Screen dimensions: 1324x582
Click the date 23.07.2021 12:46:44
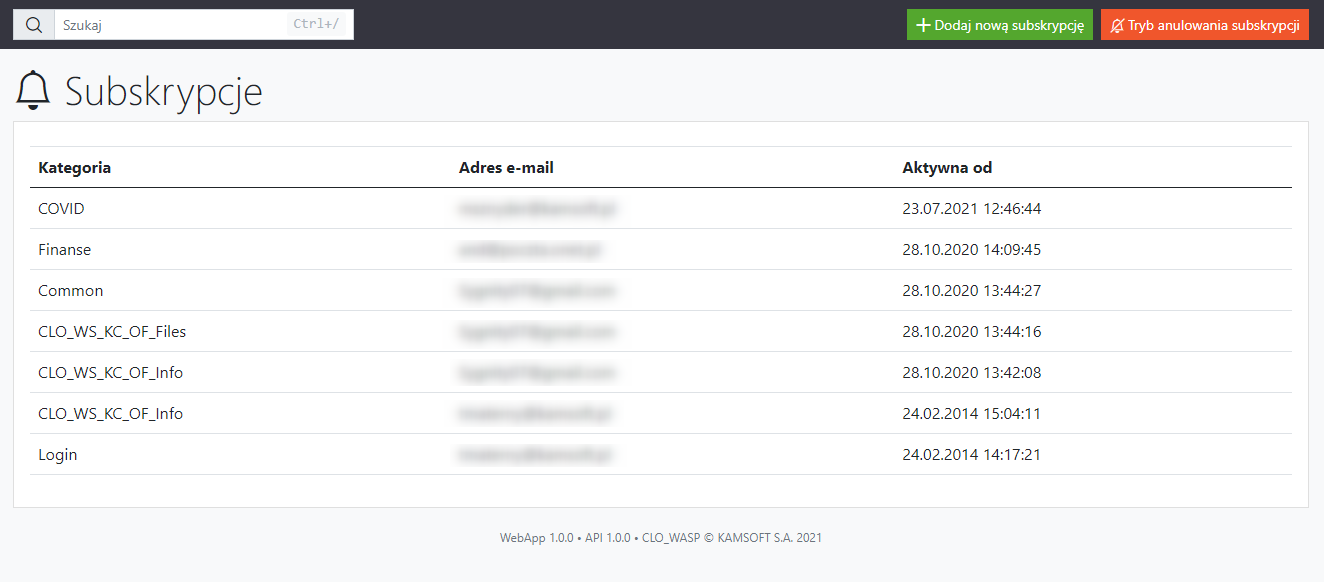(x=971, y=209)
